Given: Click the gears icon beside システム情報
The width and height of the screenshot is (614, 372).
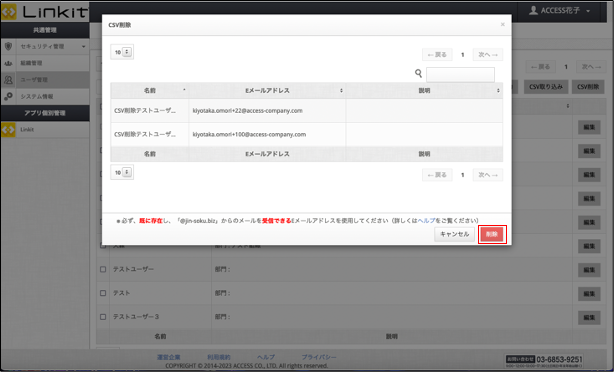Looking at the screenshot, I should pos(8,96).
